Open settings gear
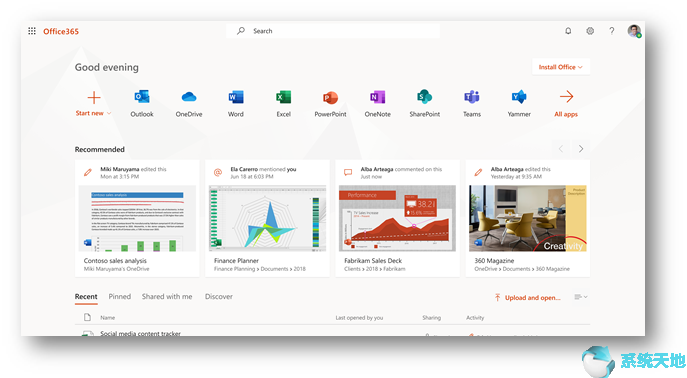Image resolution: width=687 pixels, height=378 pixels. click(x=590, y=31)
